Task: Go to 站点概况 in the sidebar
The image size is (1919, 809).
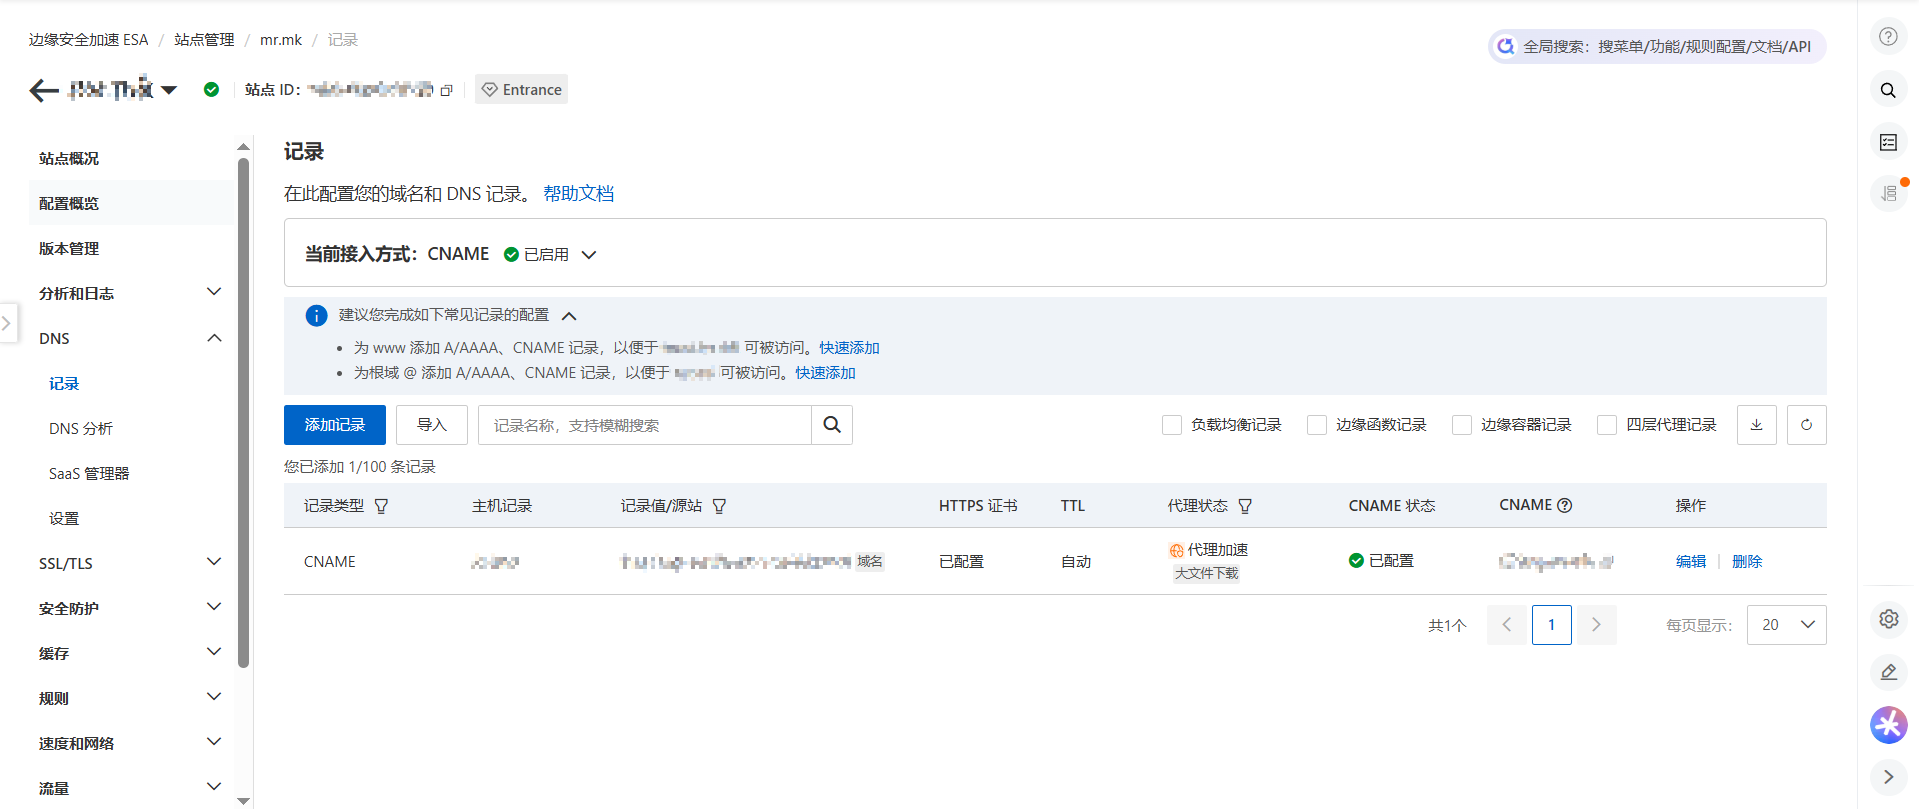Action: [x=69, y=158]
